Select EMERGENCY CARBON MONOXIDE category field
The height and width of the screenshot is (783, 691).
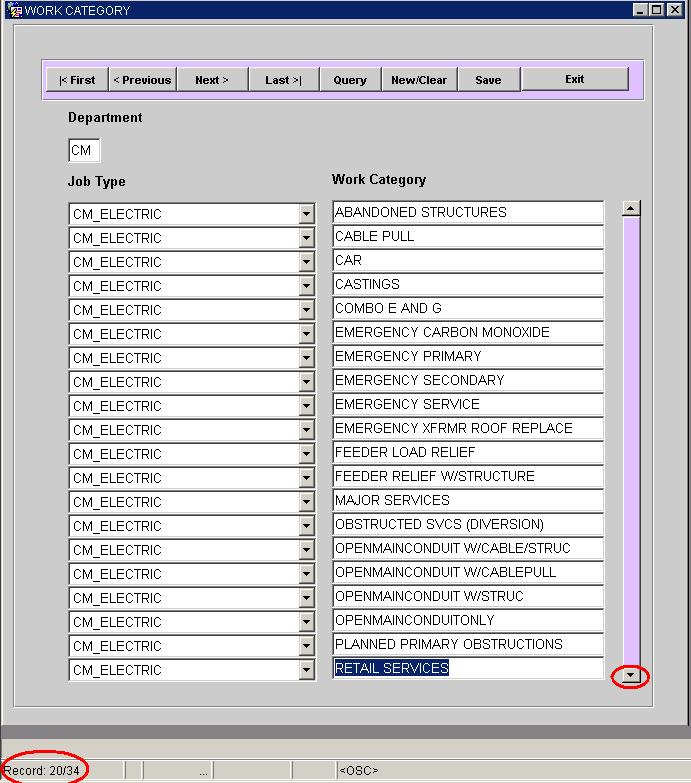click(468, 332)
